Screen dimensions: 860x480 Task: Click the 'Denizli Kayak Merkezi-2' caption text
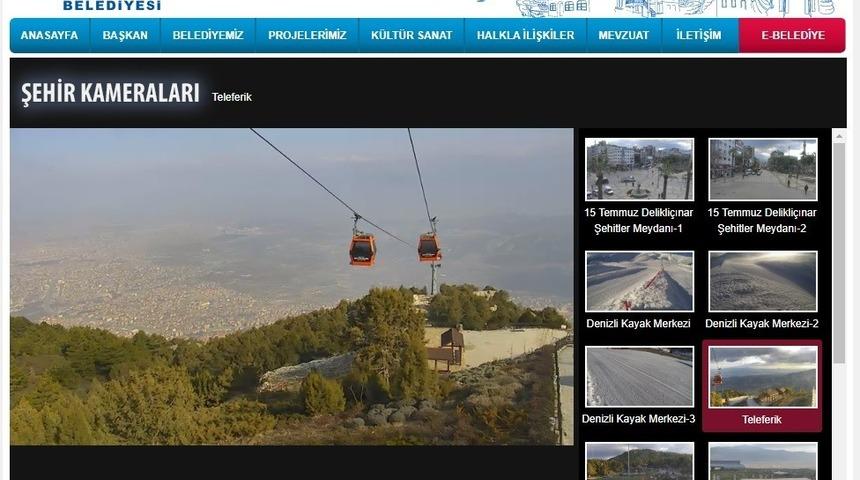point(762,324)
